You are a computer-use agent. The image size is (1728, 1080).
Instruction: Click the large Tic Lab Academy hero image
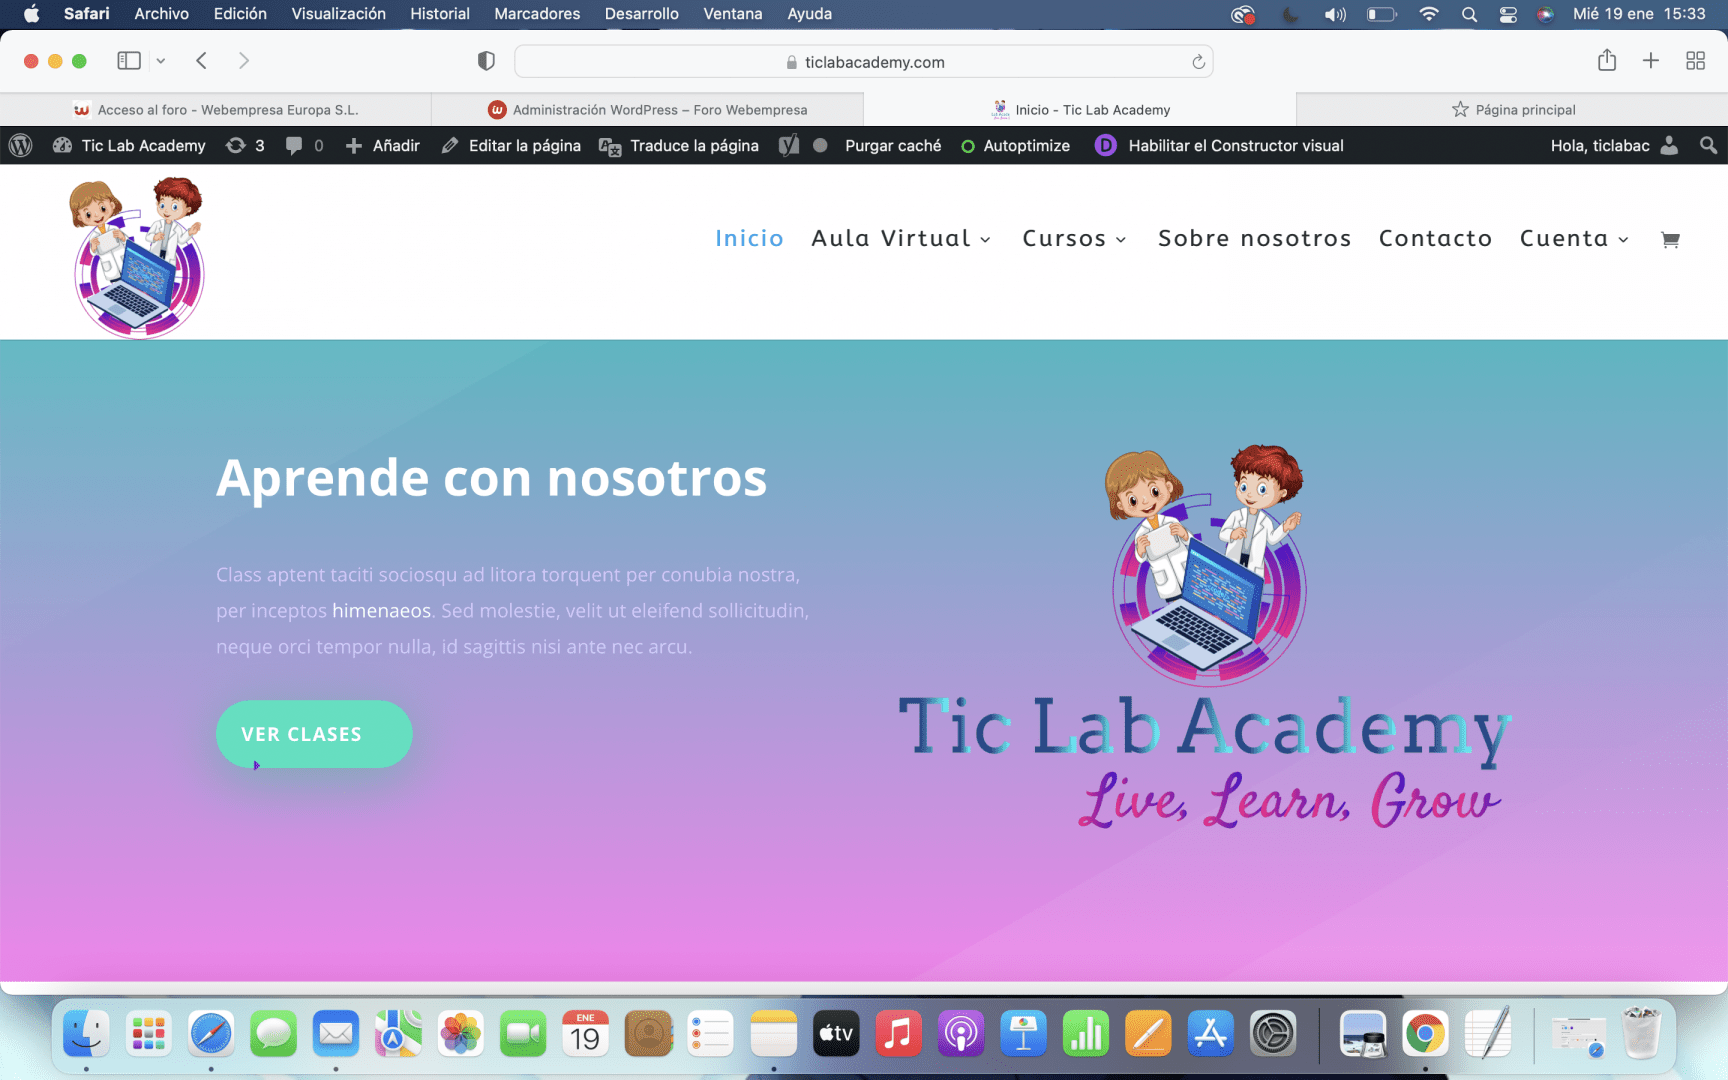coord(1205,637)
